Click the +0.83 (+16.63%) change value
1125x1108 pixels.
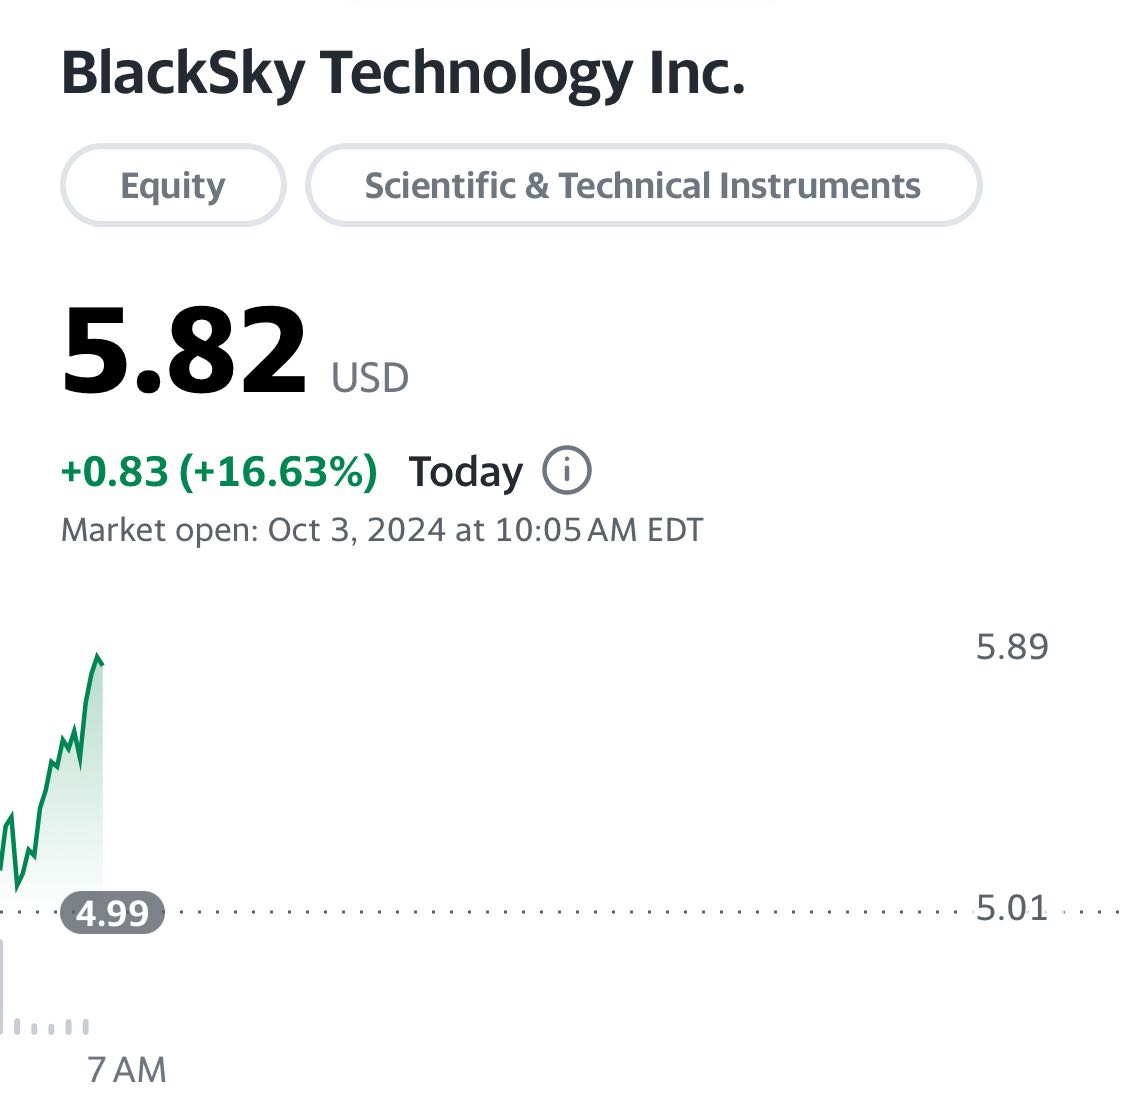[219, 471]
